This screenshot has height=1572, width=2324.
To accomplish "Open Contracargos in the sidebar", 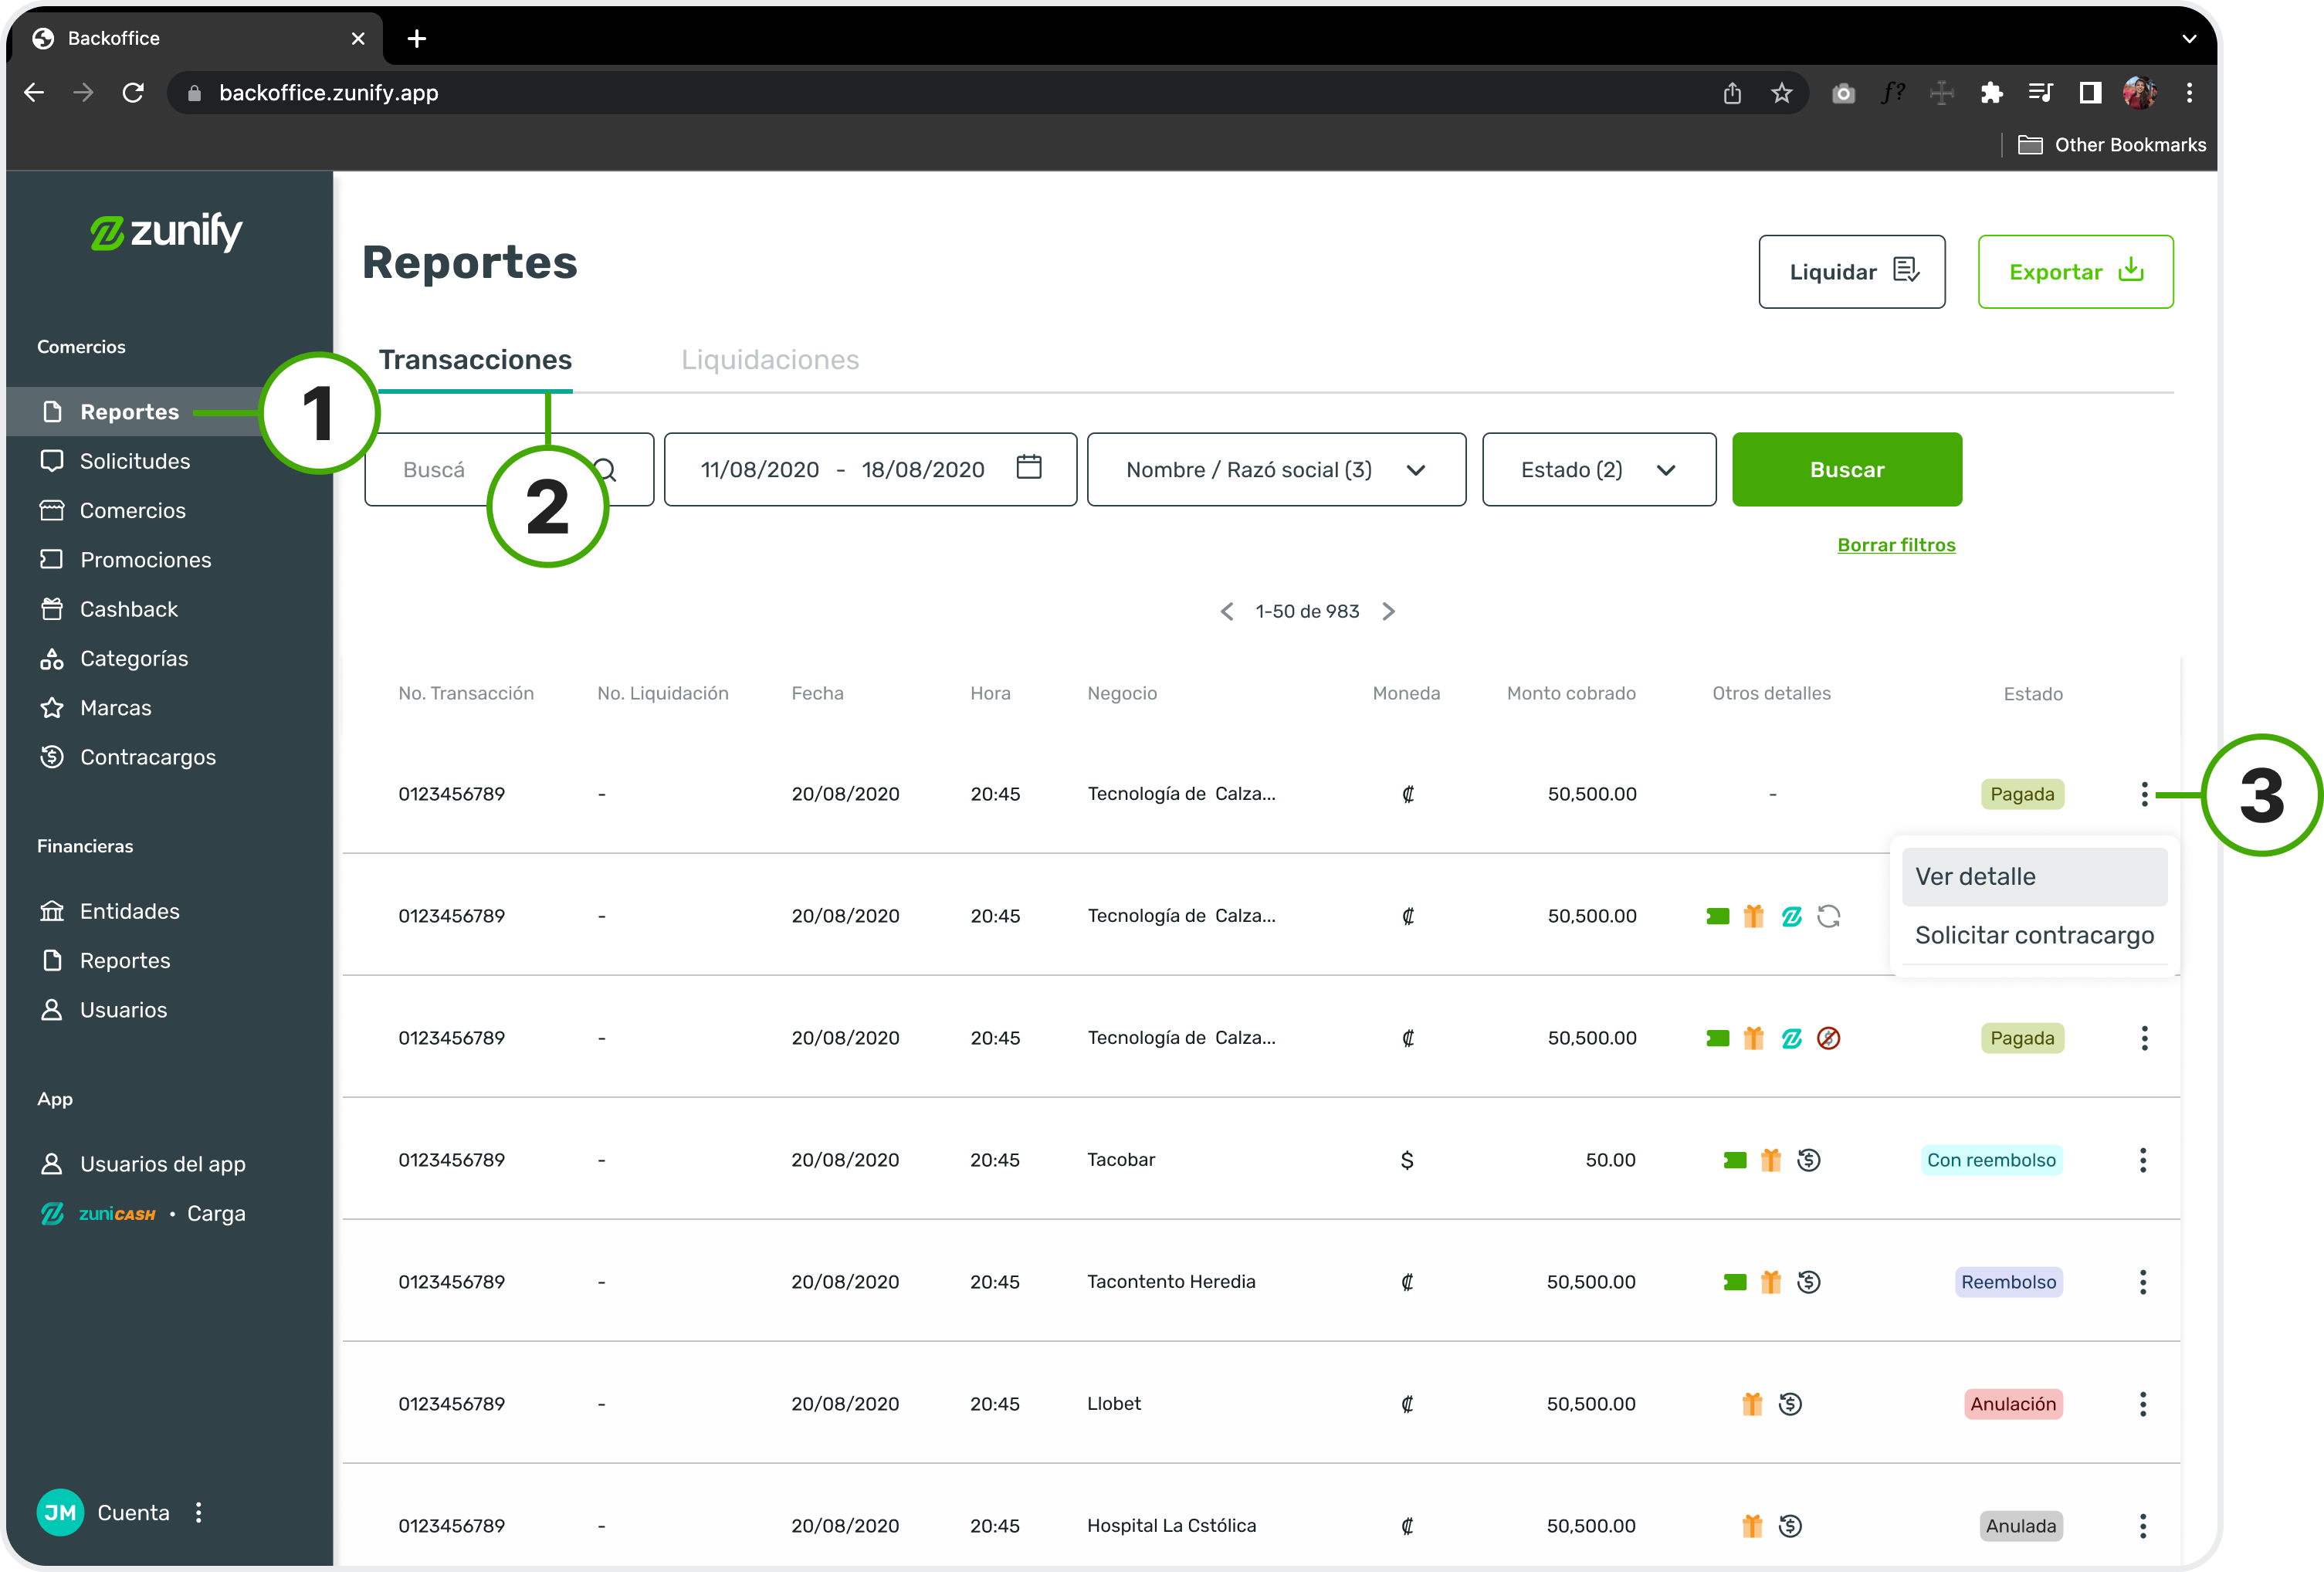I will [147, 757].
